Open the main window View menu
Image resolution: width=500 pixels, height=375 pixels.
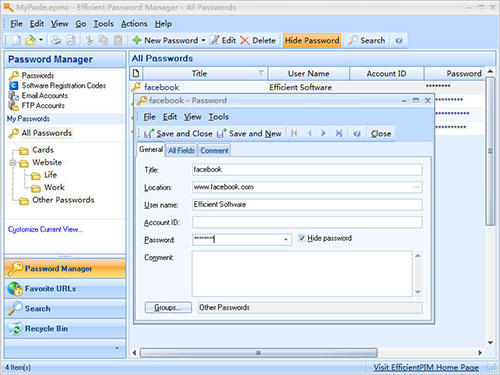[59, 24]
